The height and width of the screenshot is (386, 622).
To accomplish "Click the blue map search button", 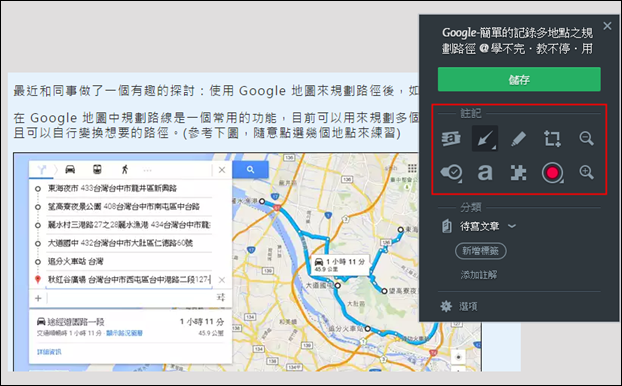I will 250,169.
